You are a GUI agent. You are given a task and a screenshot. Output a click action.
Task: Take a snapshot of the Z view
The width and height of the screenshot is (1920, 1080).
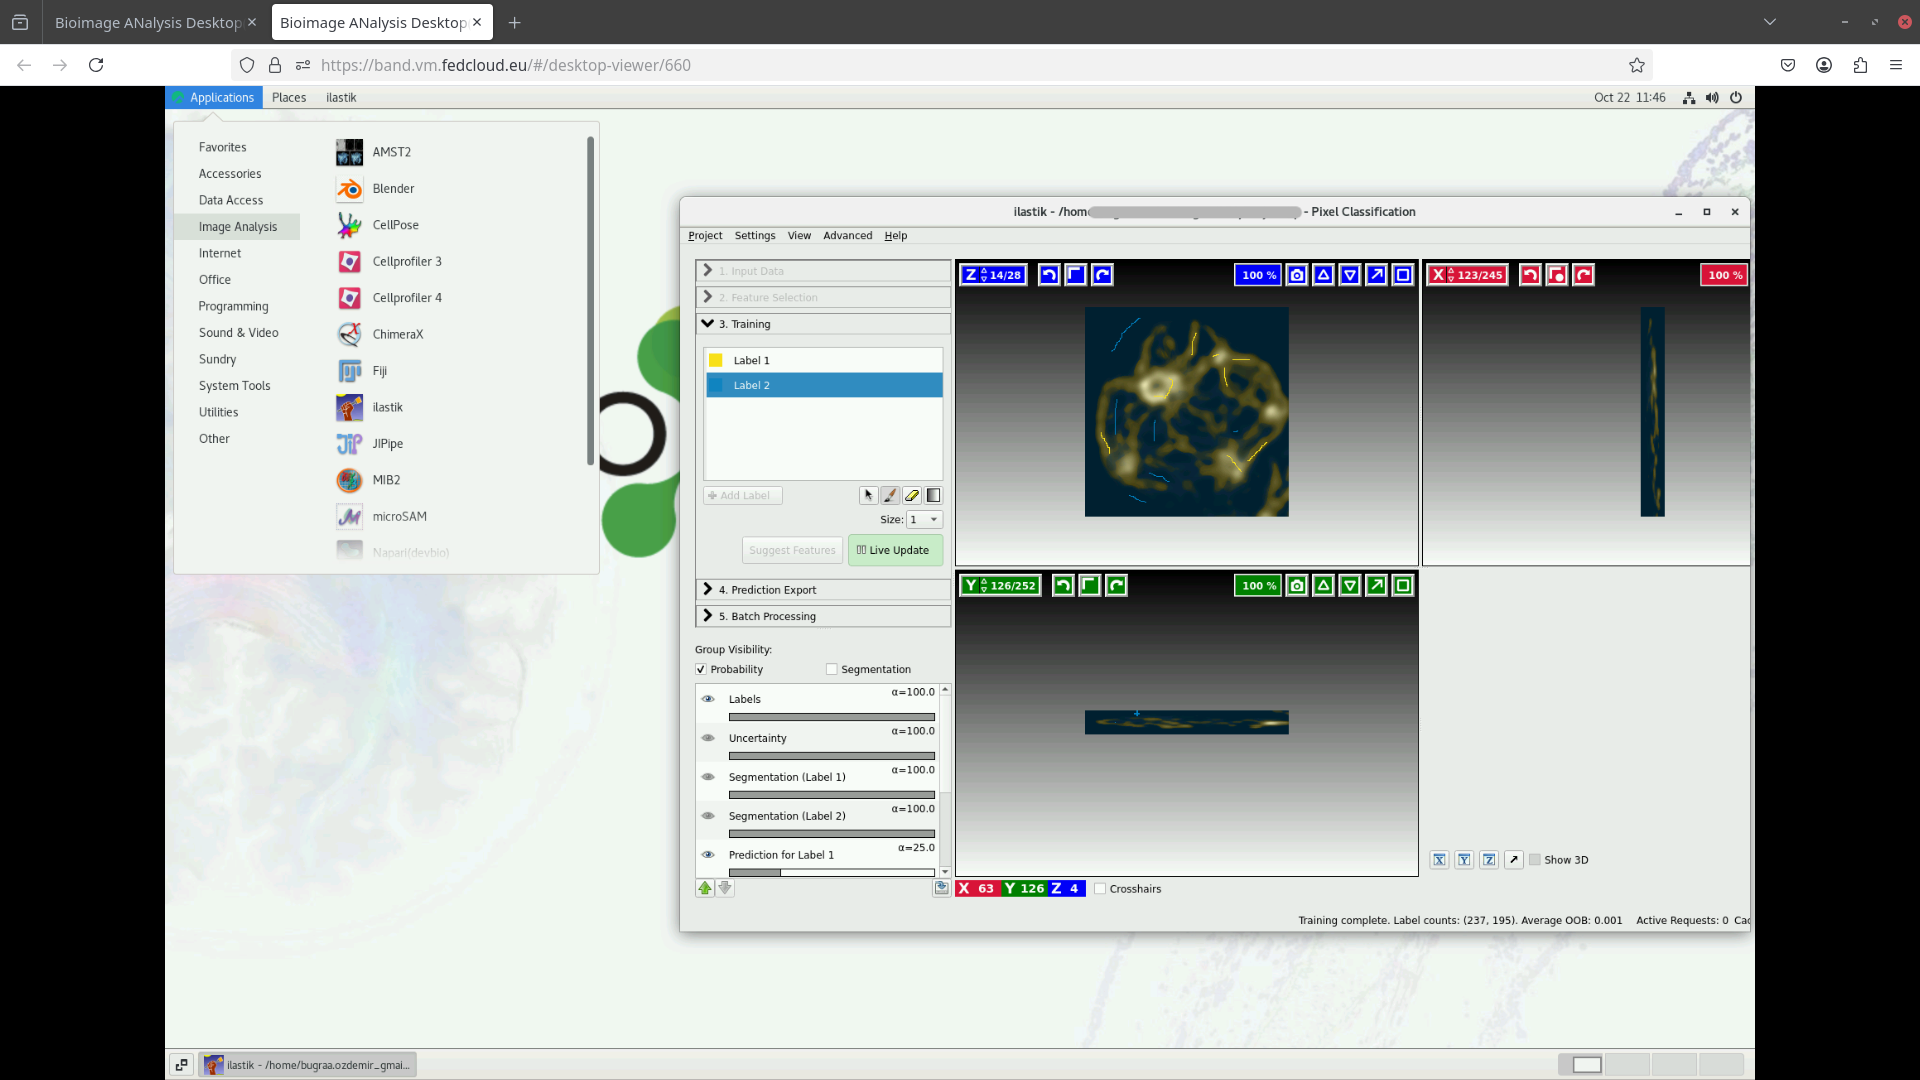1297,275
